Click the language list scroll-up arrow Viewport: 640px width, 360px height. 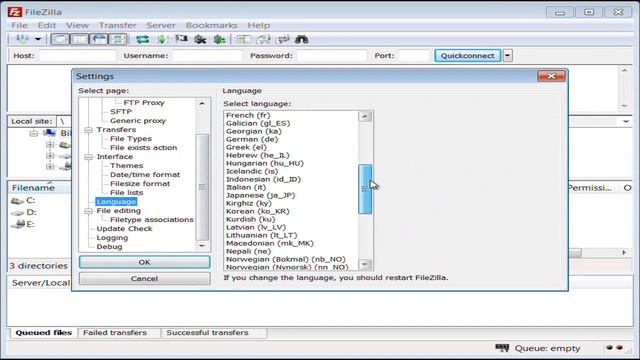(365, 117)
